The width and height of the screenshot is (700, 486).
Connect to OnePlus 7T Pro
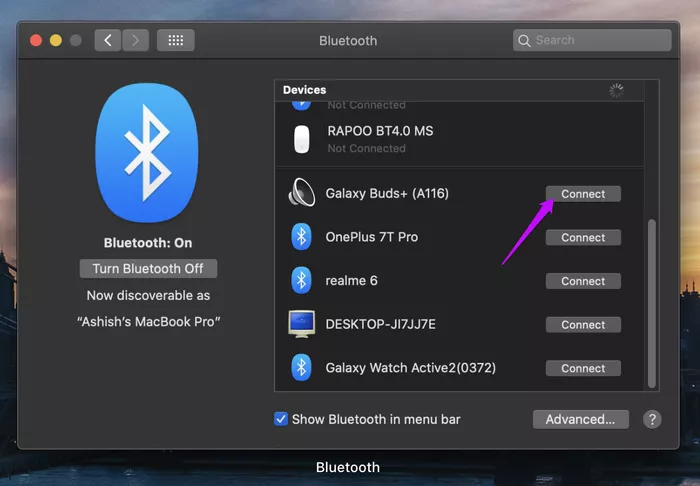pyautogui.click(x=583, y=238)
